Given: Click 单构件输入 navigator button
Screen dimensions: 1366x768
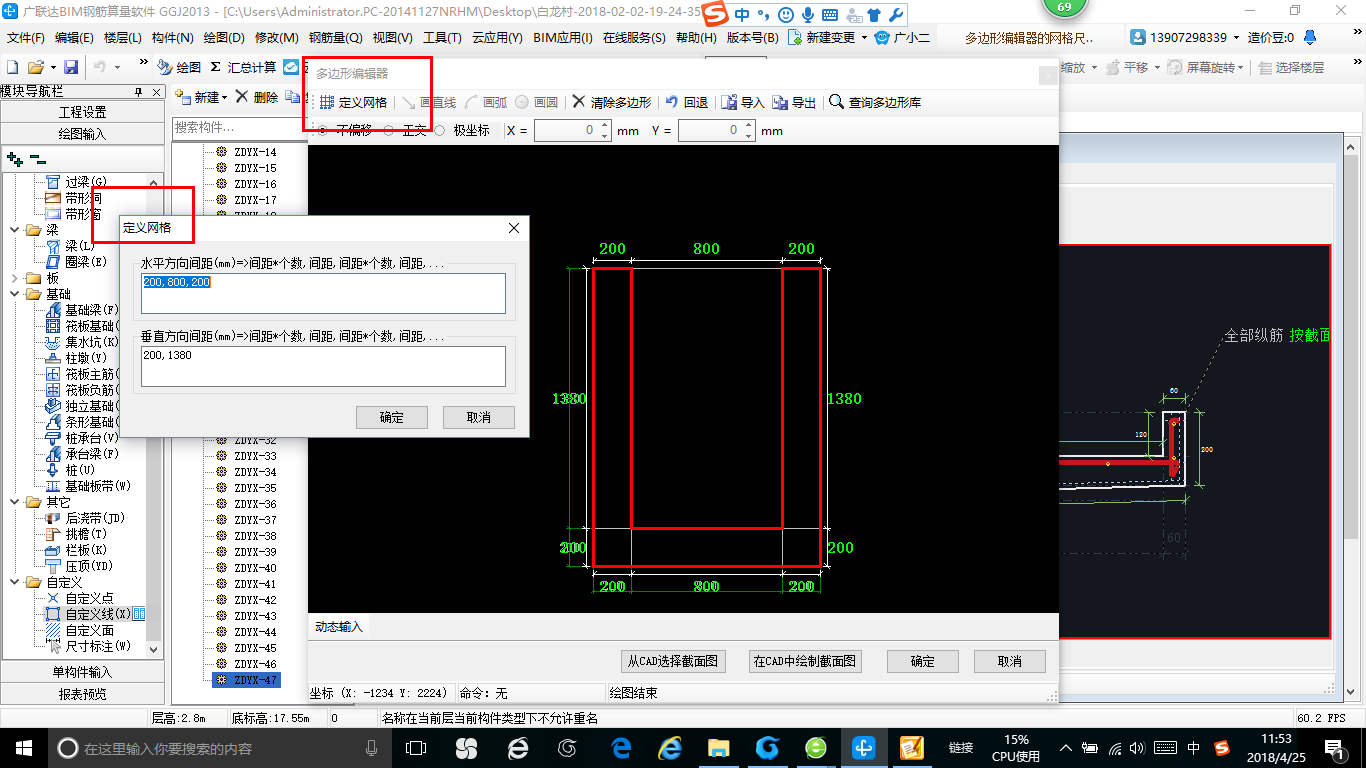Looking at the screenshot, I should point(82,672).
